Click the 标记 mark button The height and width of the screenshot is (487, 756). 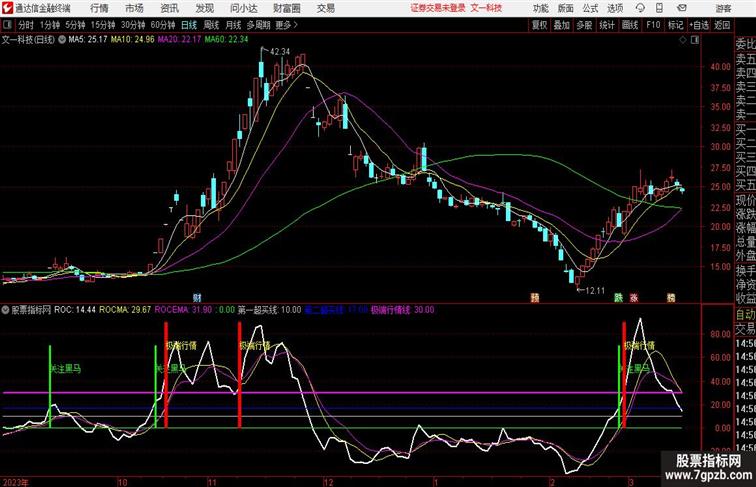coord(675,25)
